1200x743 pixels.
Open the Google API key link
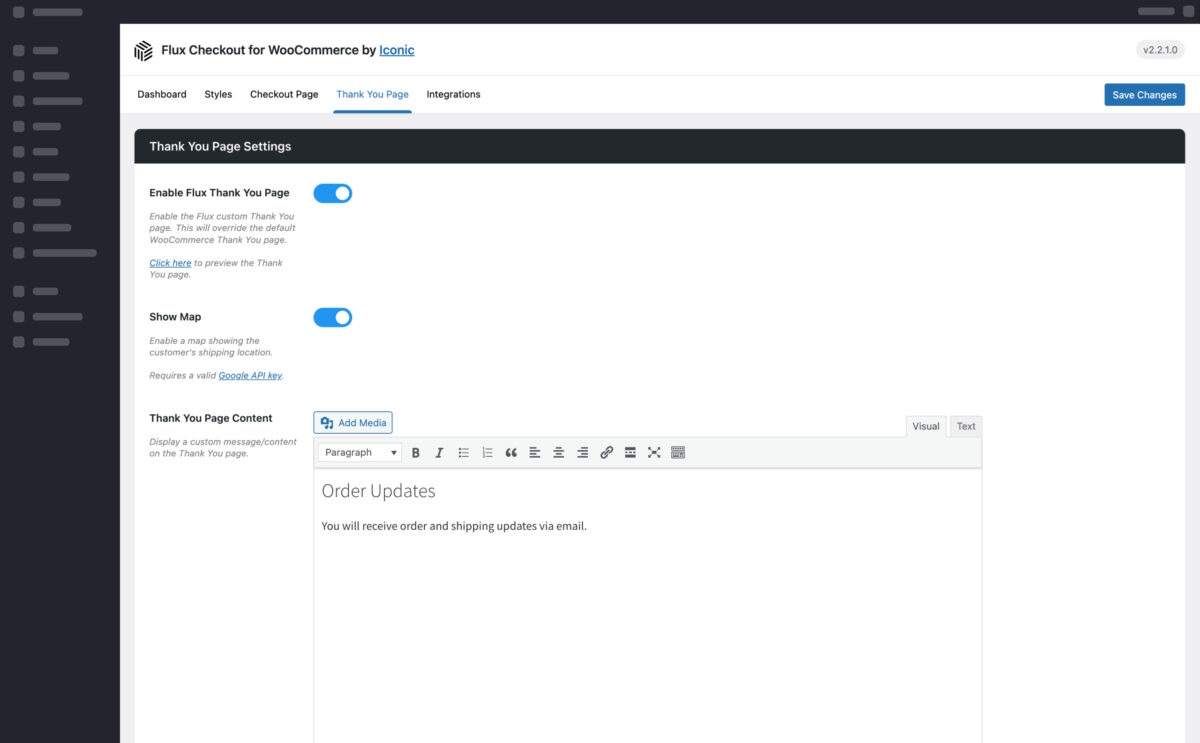(250, 376)
